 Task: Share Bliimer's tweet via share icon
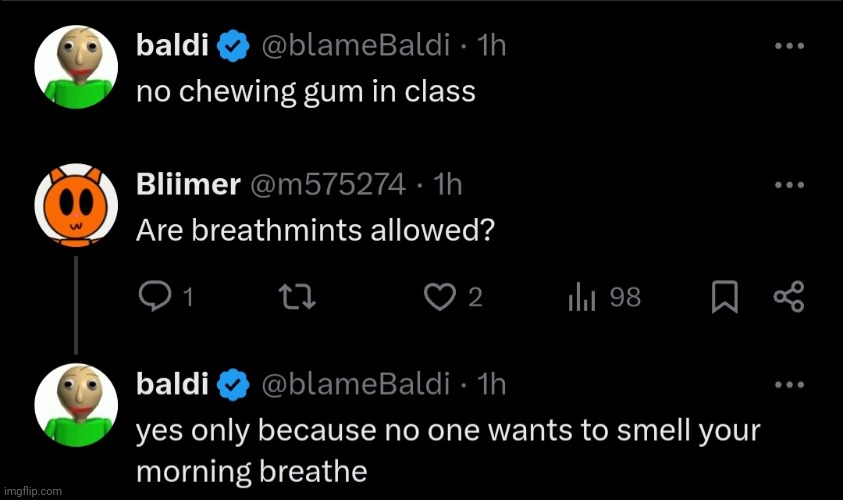(x=789, y=297)
